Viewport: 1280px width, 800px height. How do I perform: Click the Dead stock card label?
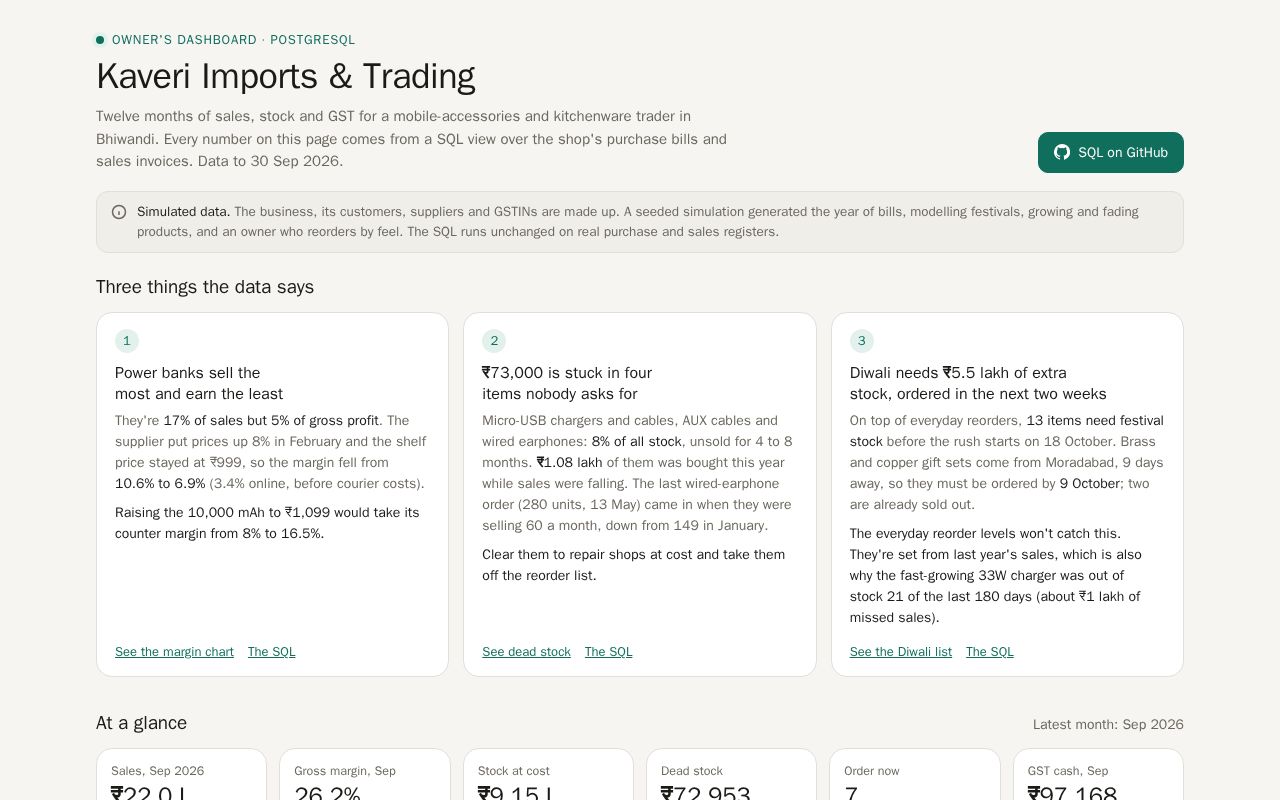click(692, 771)
